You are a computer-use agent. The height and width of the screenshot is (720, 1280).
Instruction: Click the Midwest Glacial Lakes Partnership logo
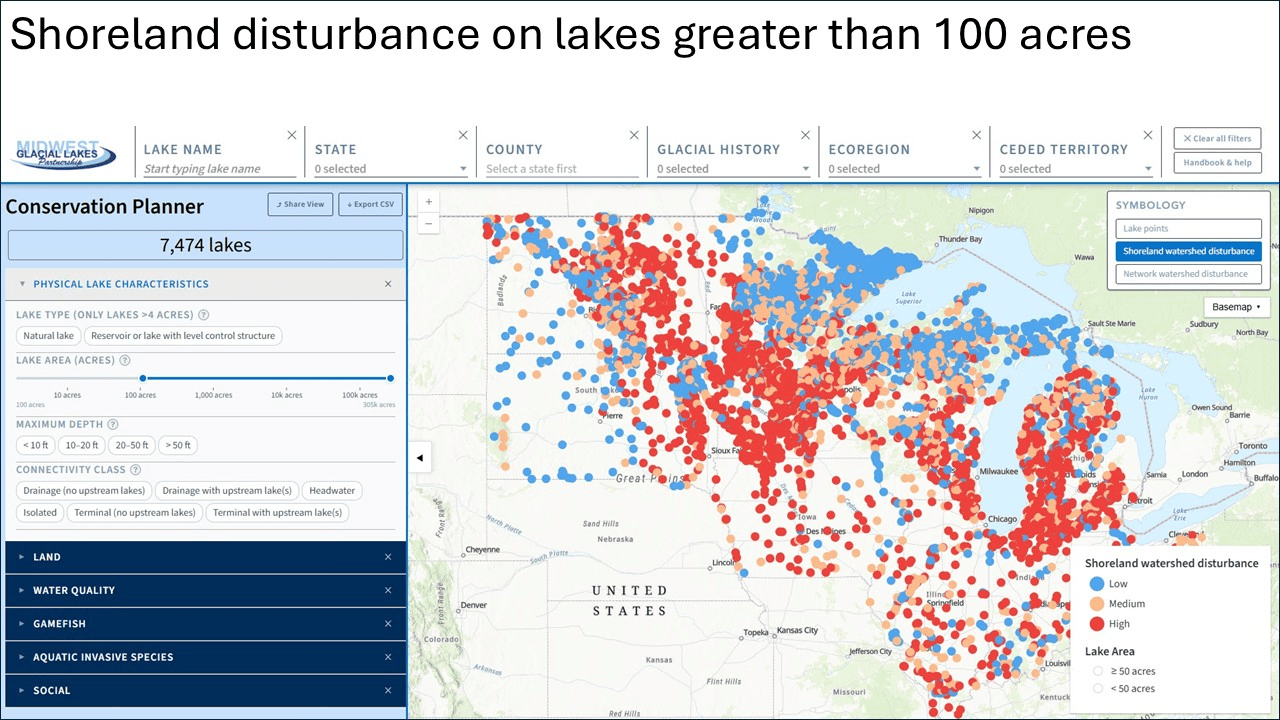[x=64, y=154]
